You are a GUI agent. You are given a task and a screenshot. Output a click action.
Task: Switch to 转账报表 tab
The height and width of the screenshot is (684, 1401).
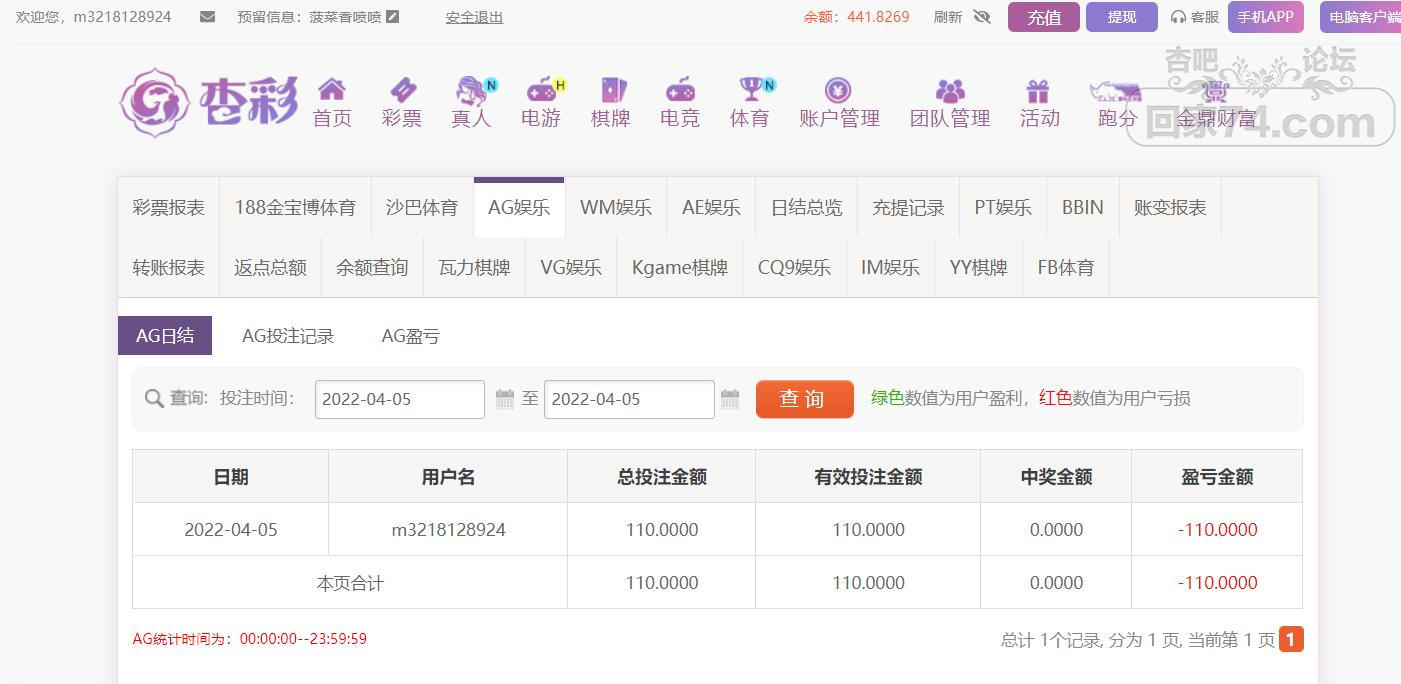[x=168, y=267]
